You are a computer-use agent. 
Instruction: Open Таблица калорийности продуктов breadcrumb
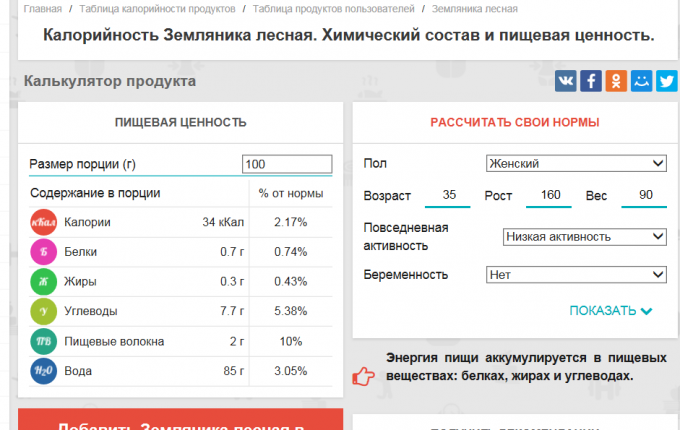156,9
